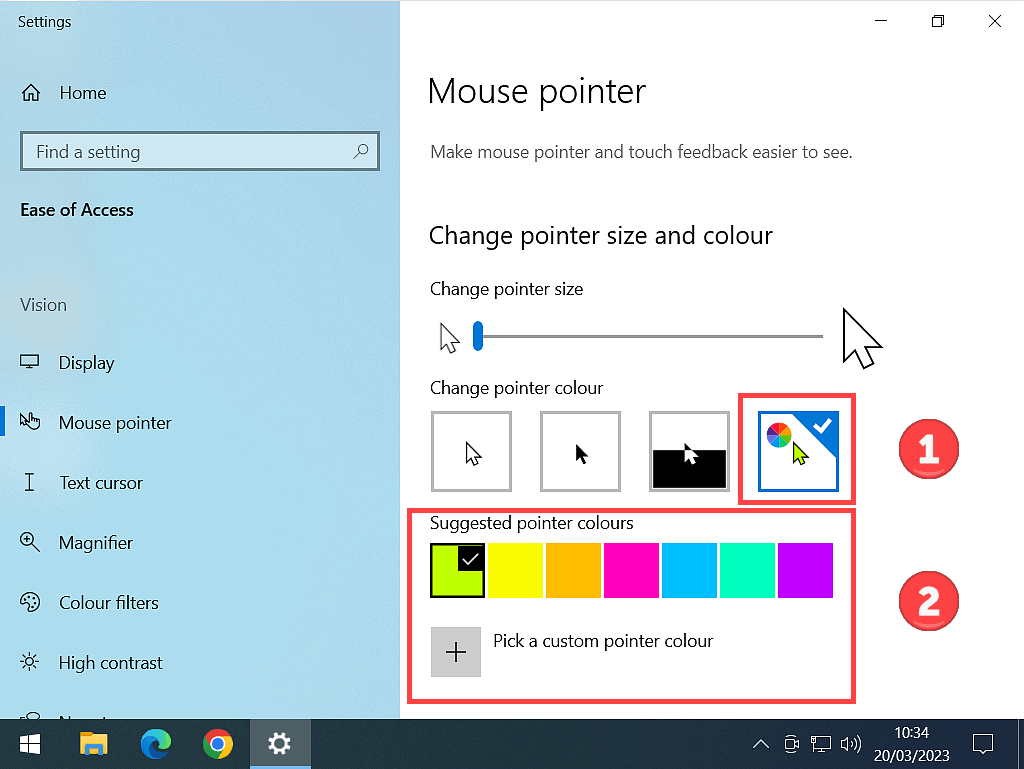Screen dimensions: 1024x769
Task: Choose the inverted pointer colour option
Action: [689, 452]
